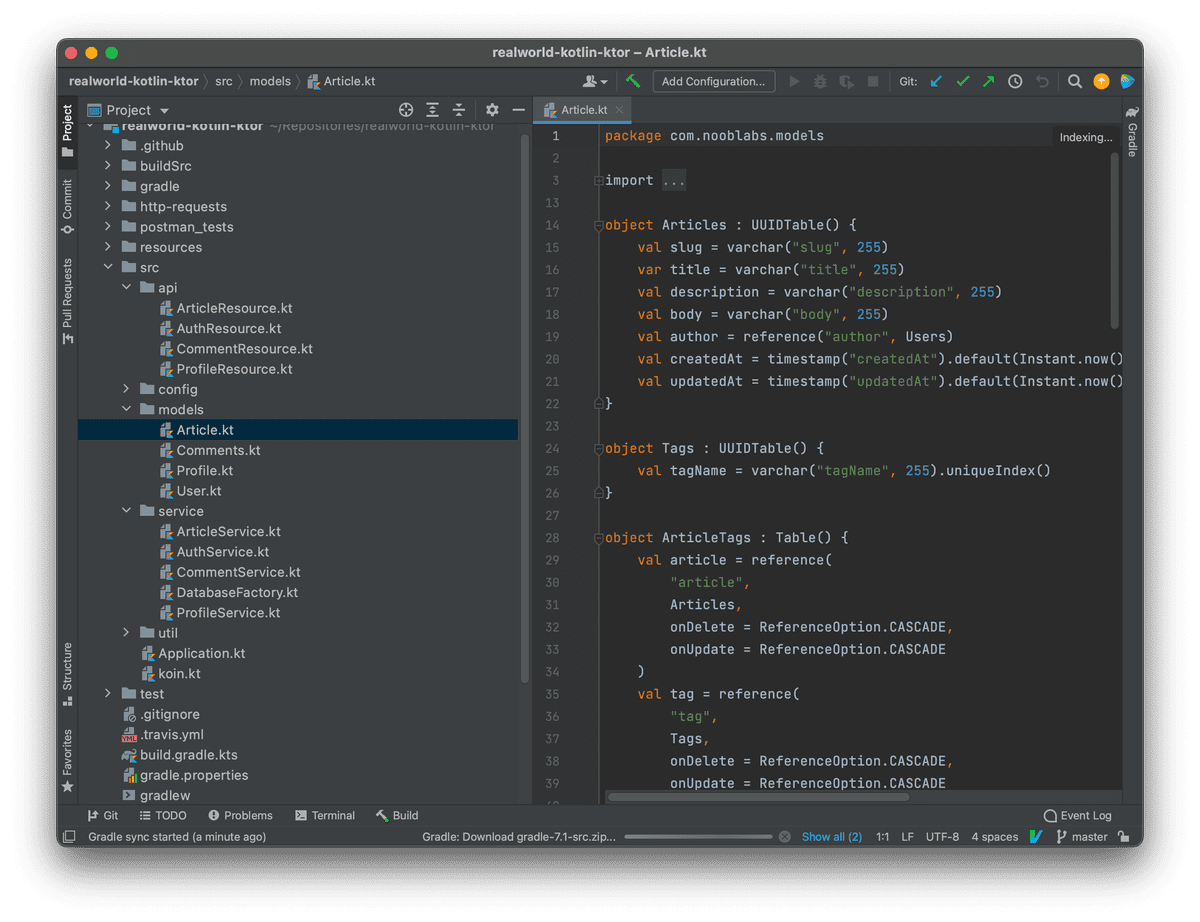Open the Terminal tab

point(324,815)
